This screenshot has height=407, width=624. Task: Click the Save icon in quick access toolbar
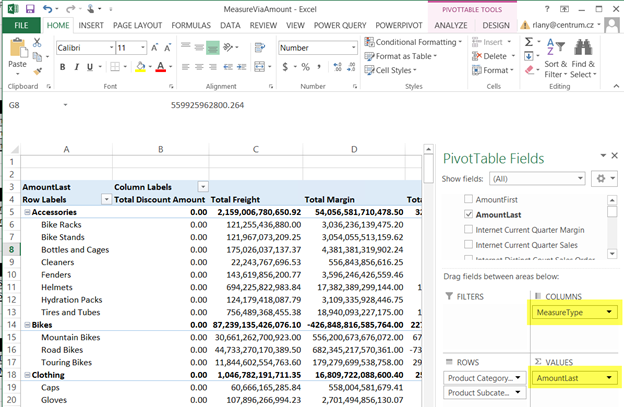coord(30,9)
